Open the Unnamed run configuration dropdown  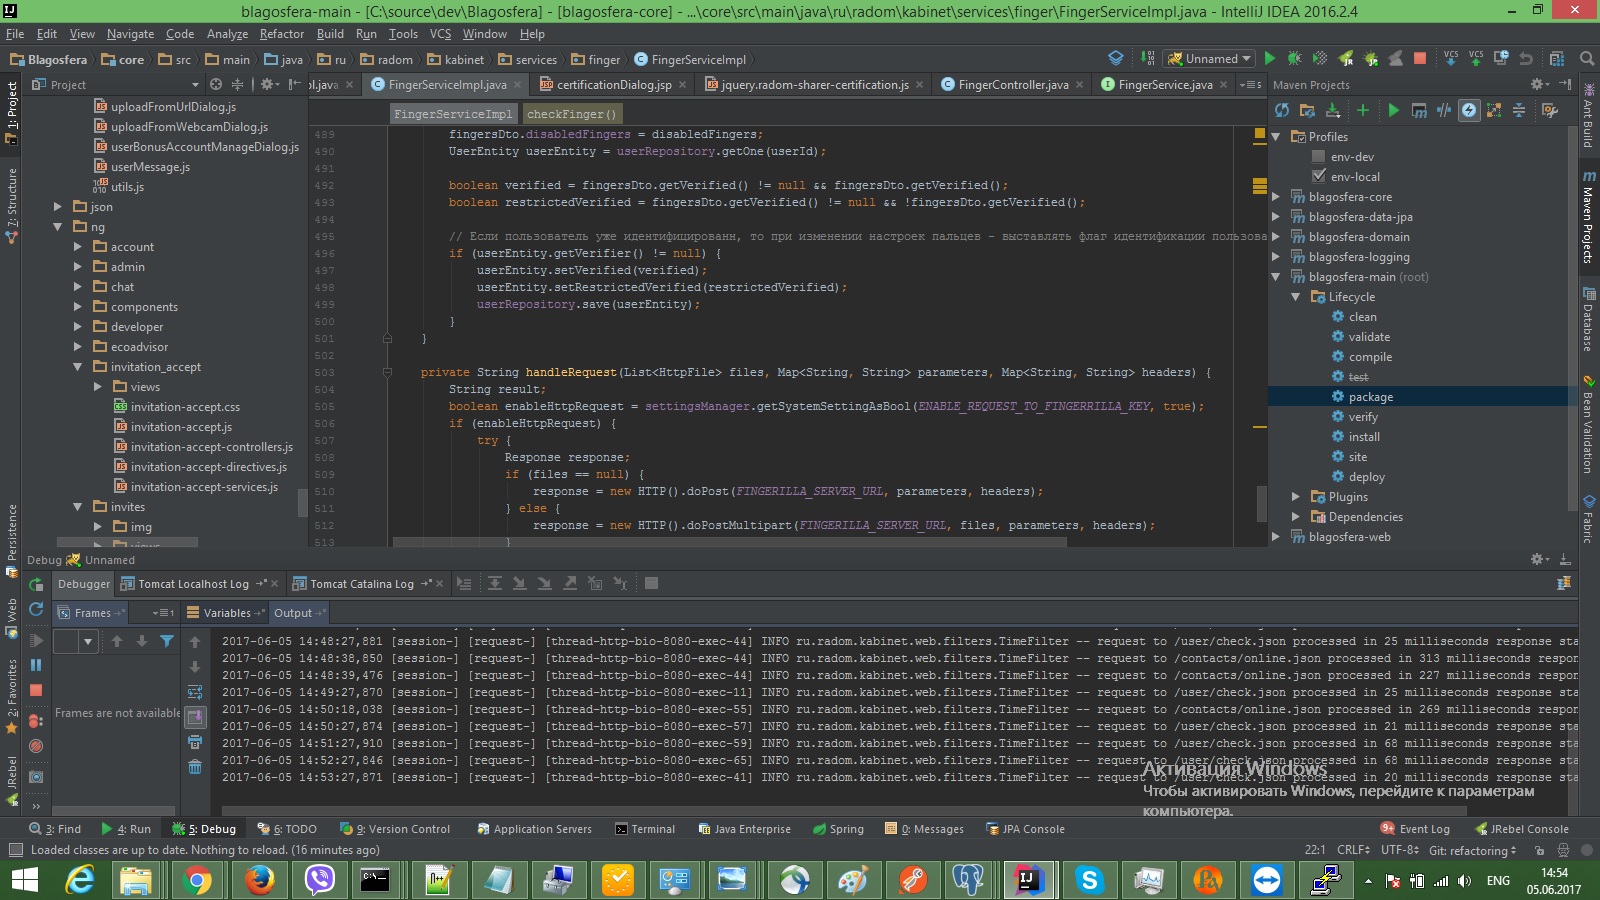(x=1209, y=59)
